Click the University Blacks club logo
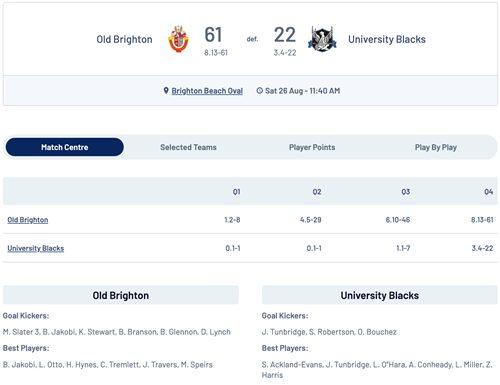 coord(322,39)
